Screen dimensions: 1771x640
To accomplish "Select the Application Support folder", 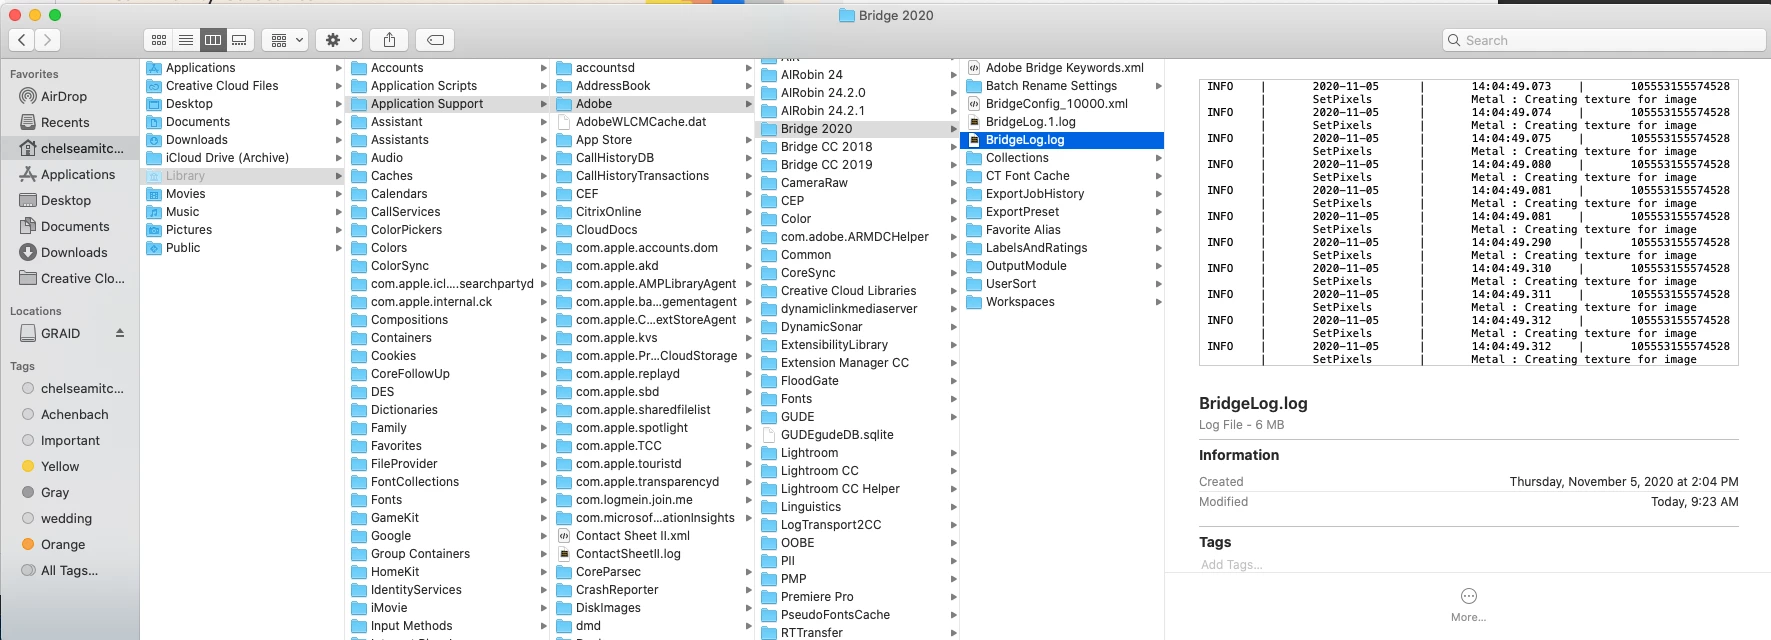I will click(x=449, y=104).
